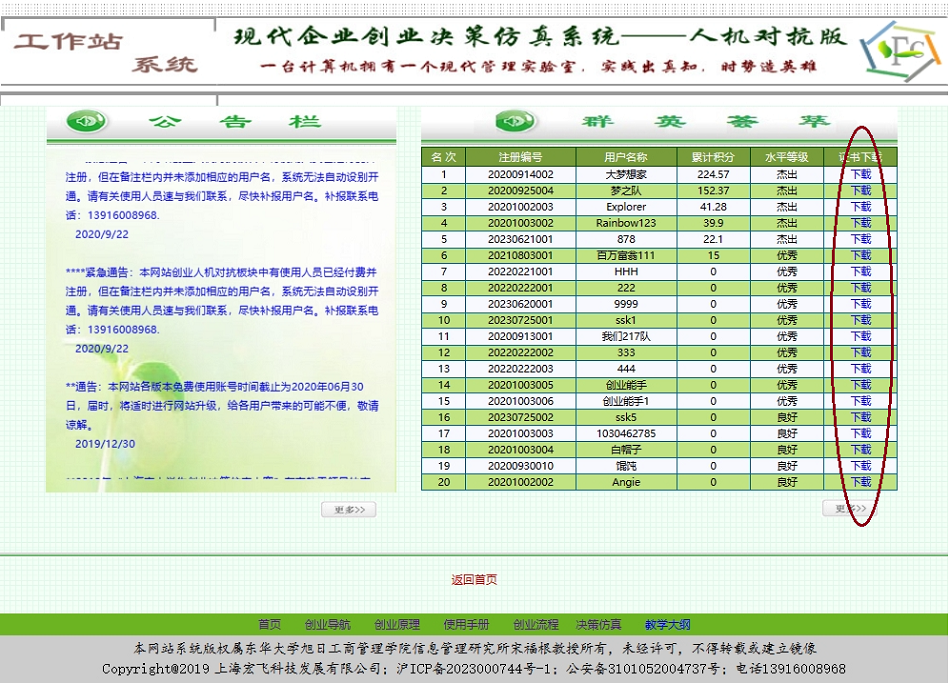Go to 首页 in the bottom navigation
This screenshot has width=950, height=683.
coord(270,624)
